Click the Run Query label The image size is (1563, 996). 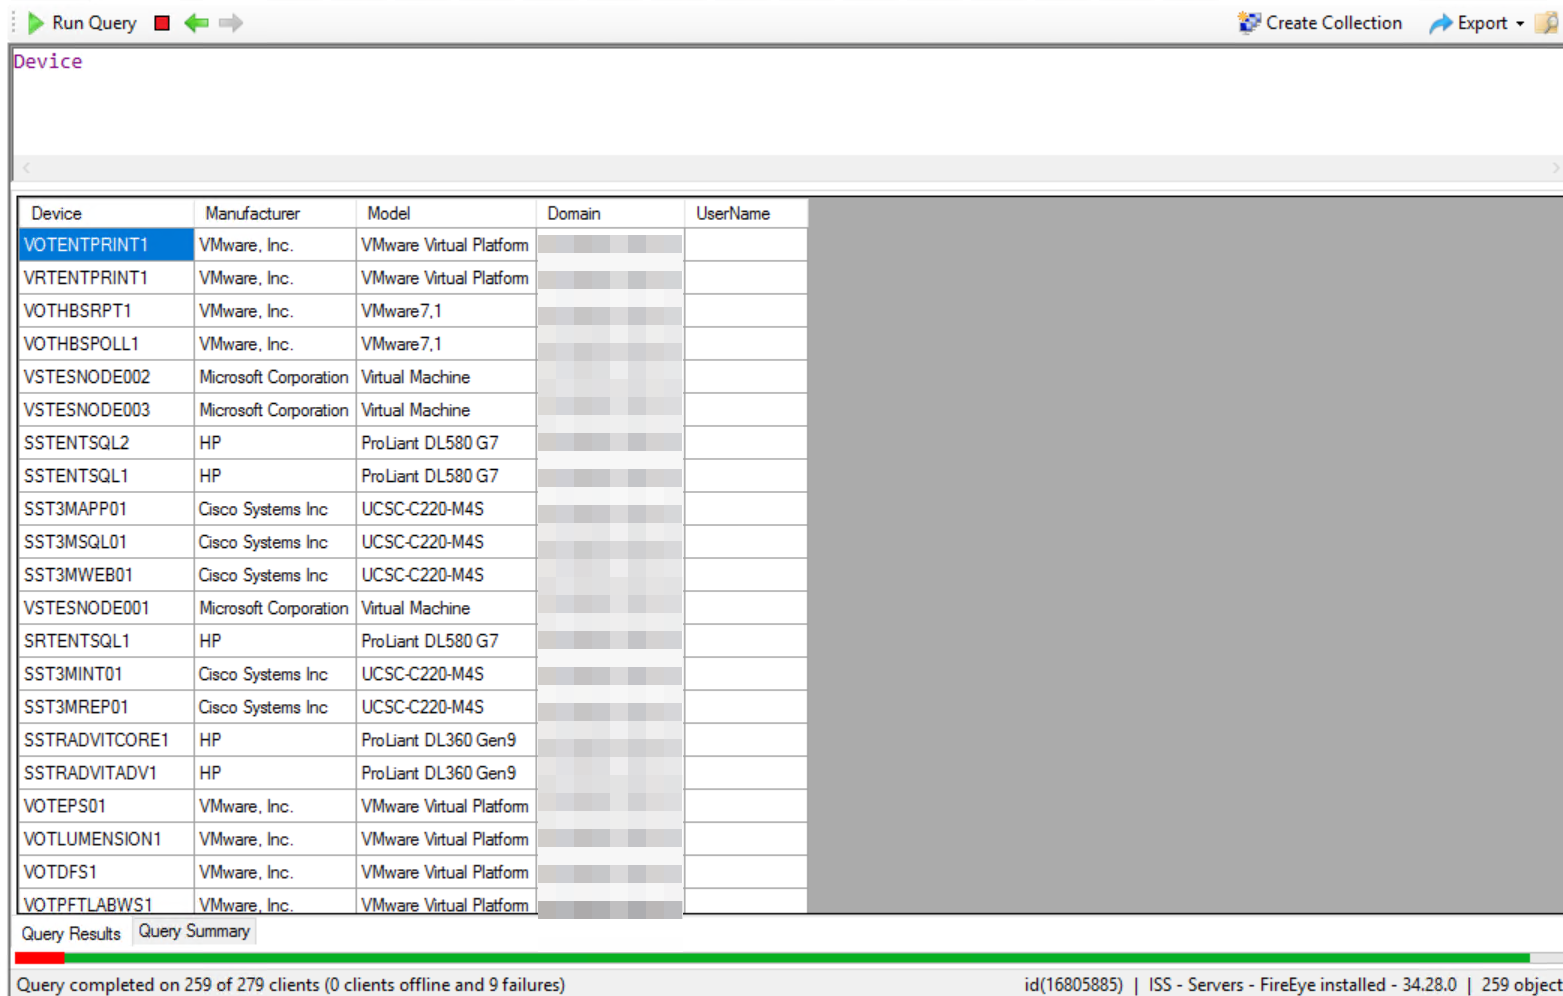pos(94,23)
